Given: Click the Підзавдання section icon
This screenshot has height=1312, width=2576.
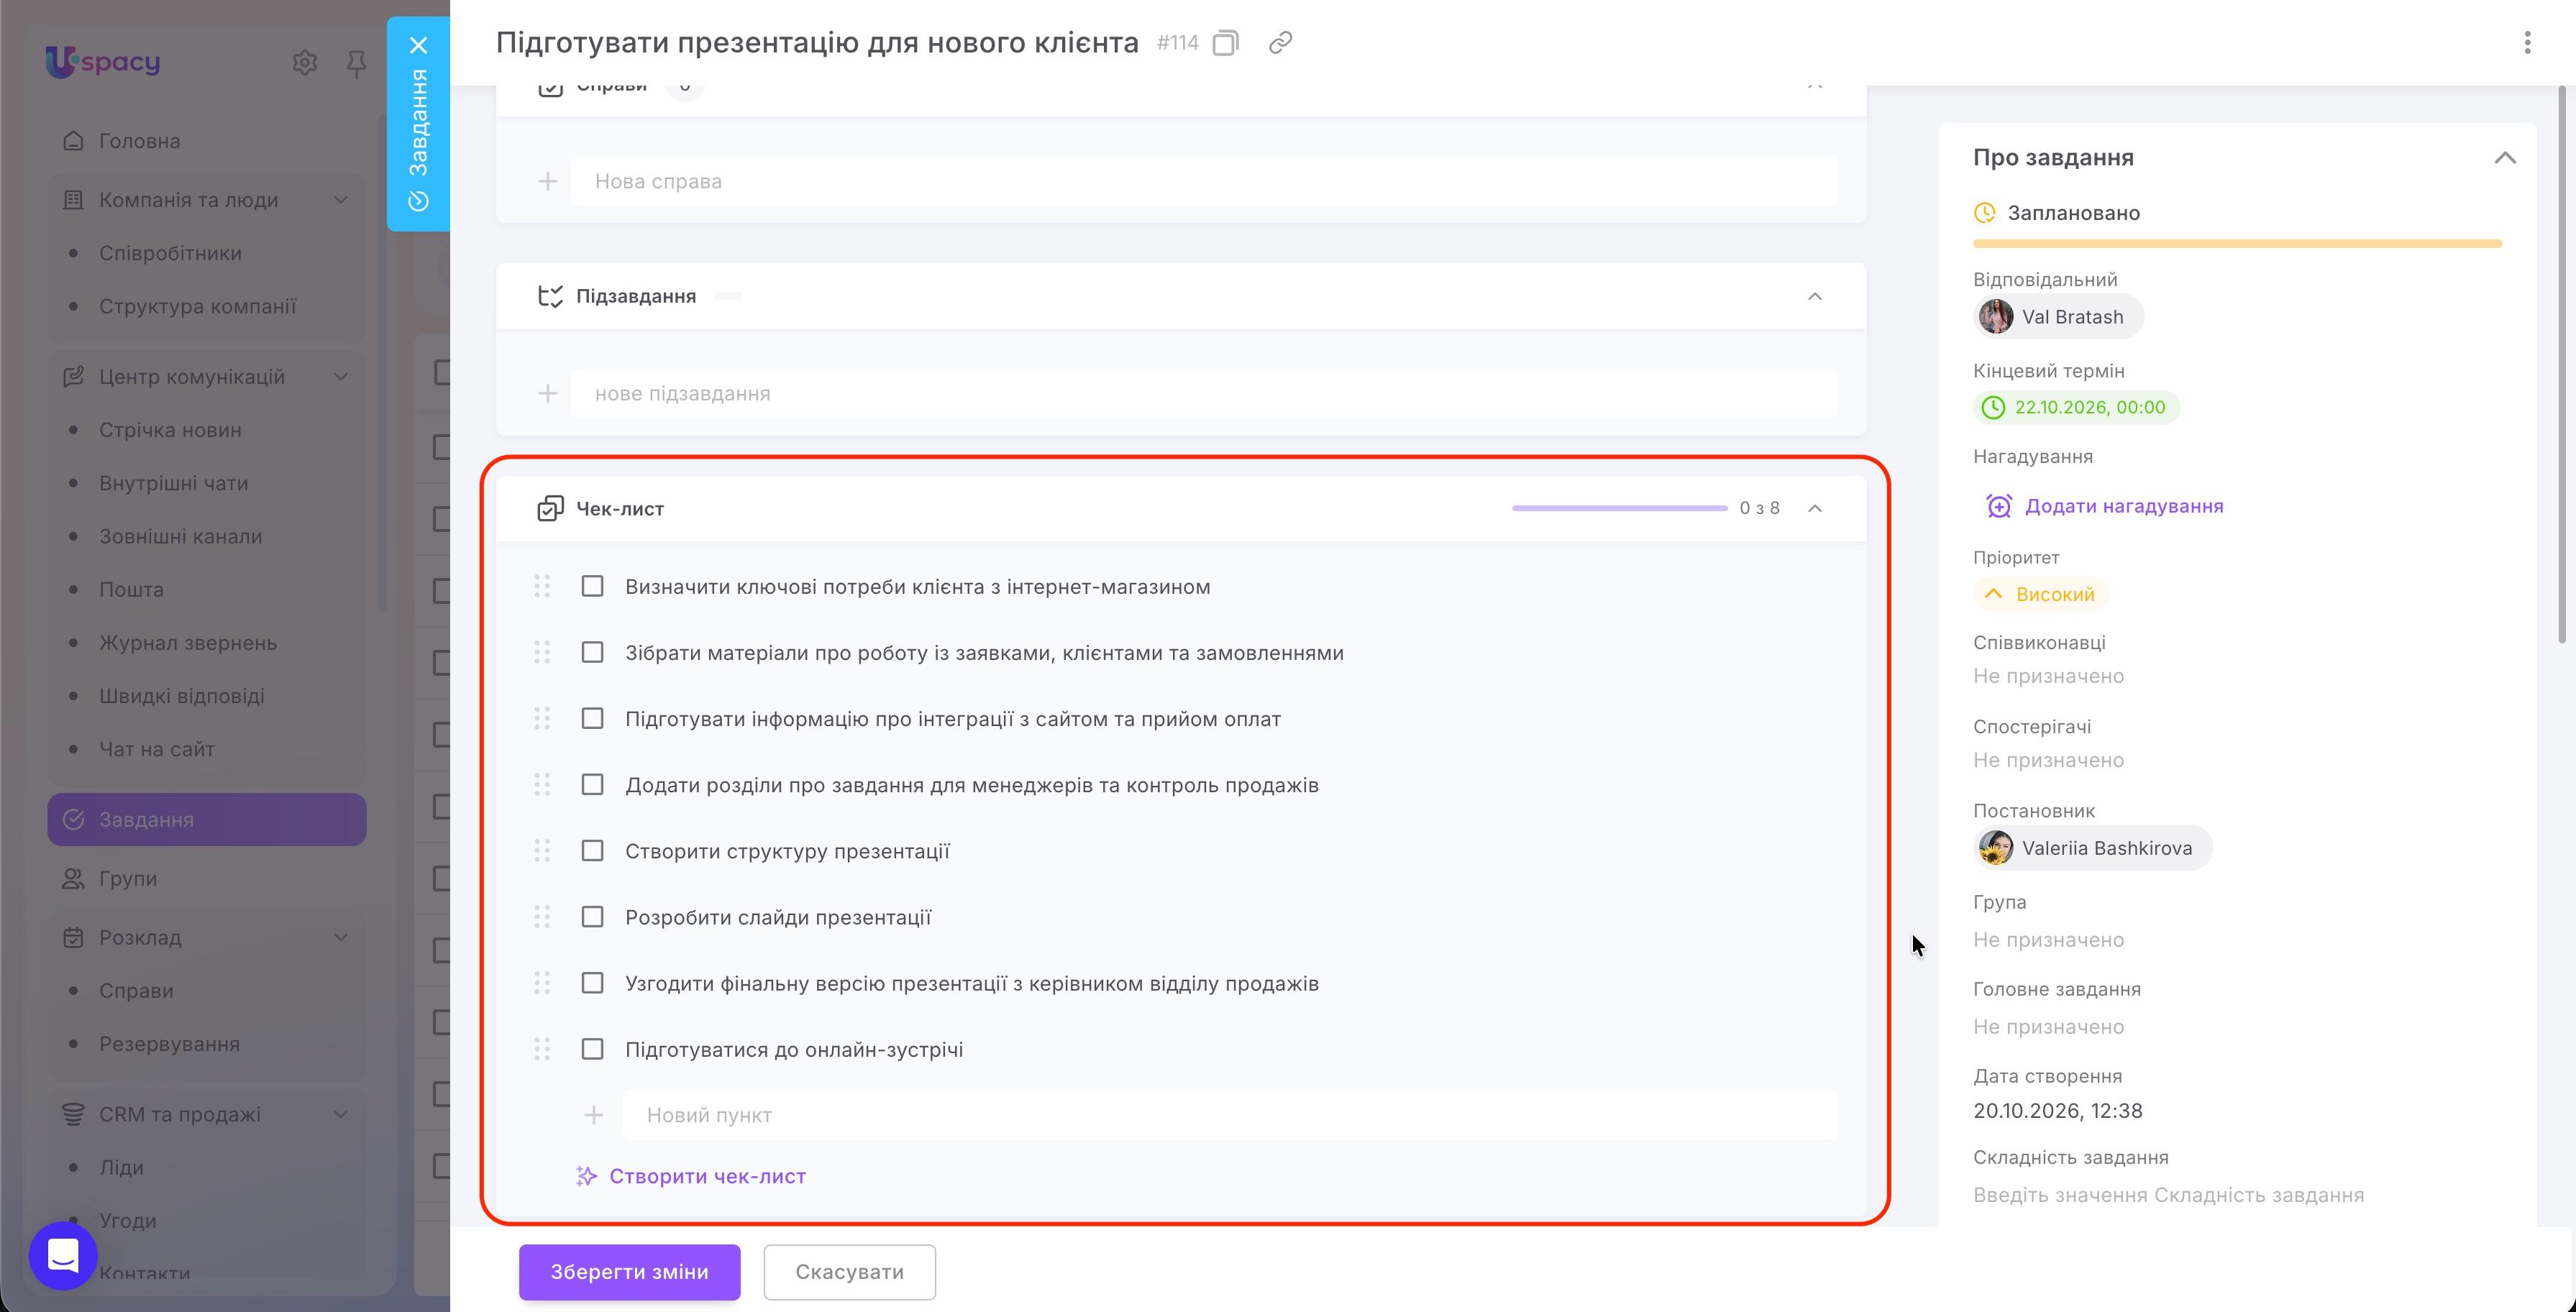Looking at the screenshot, I should click(550, 297).
